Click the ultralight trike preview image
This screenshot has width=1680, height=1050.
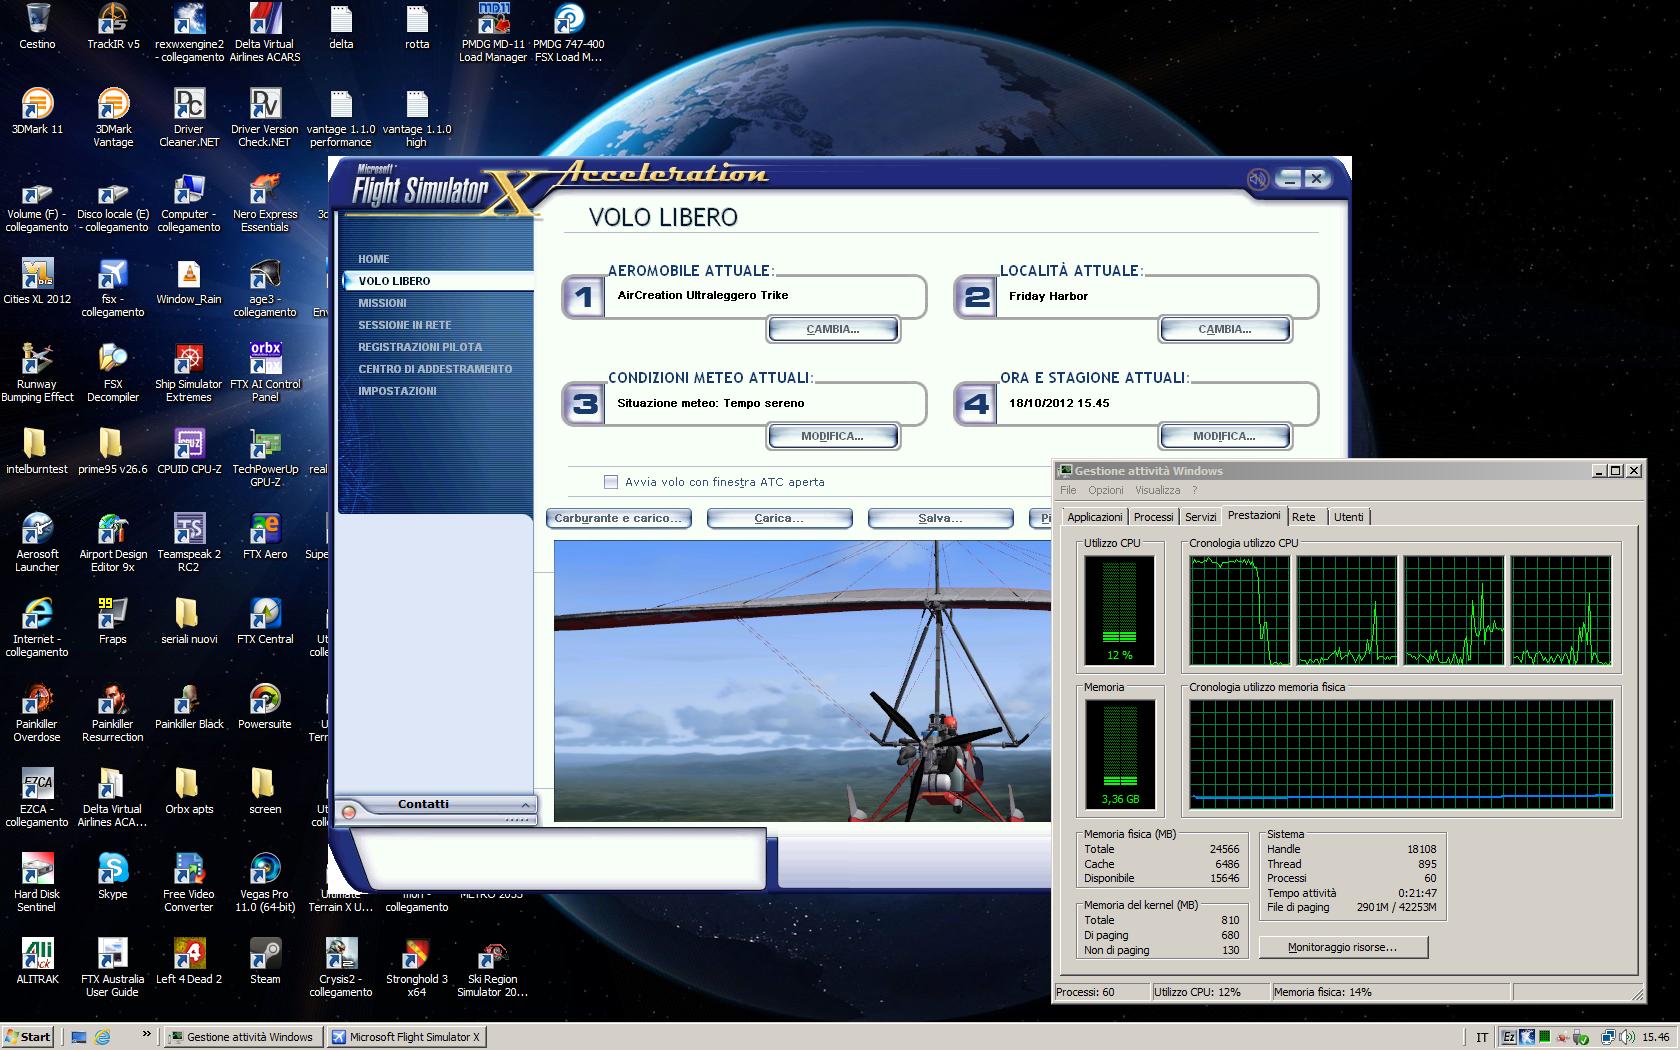tap(802, 681)
